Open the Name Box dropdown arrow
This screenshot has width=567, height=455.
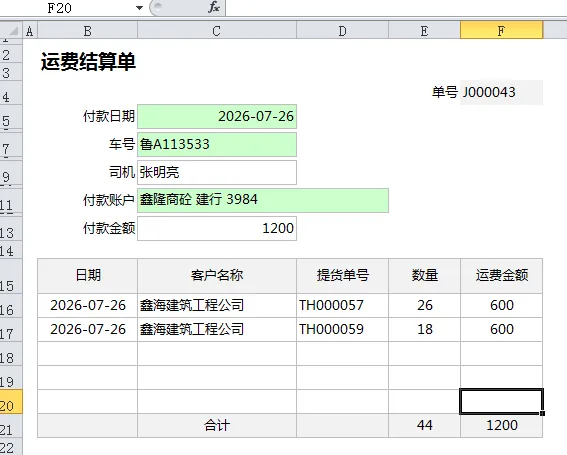coord(139,8)
